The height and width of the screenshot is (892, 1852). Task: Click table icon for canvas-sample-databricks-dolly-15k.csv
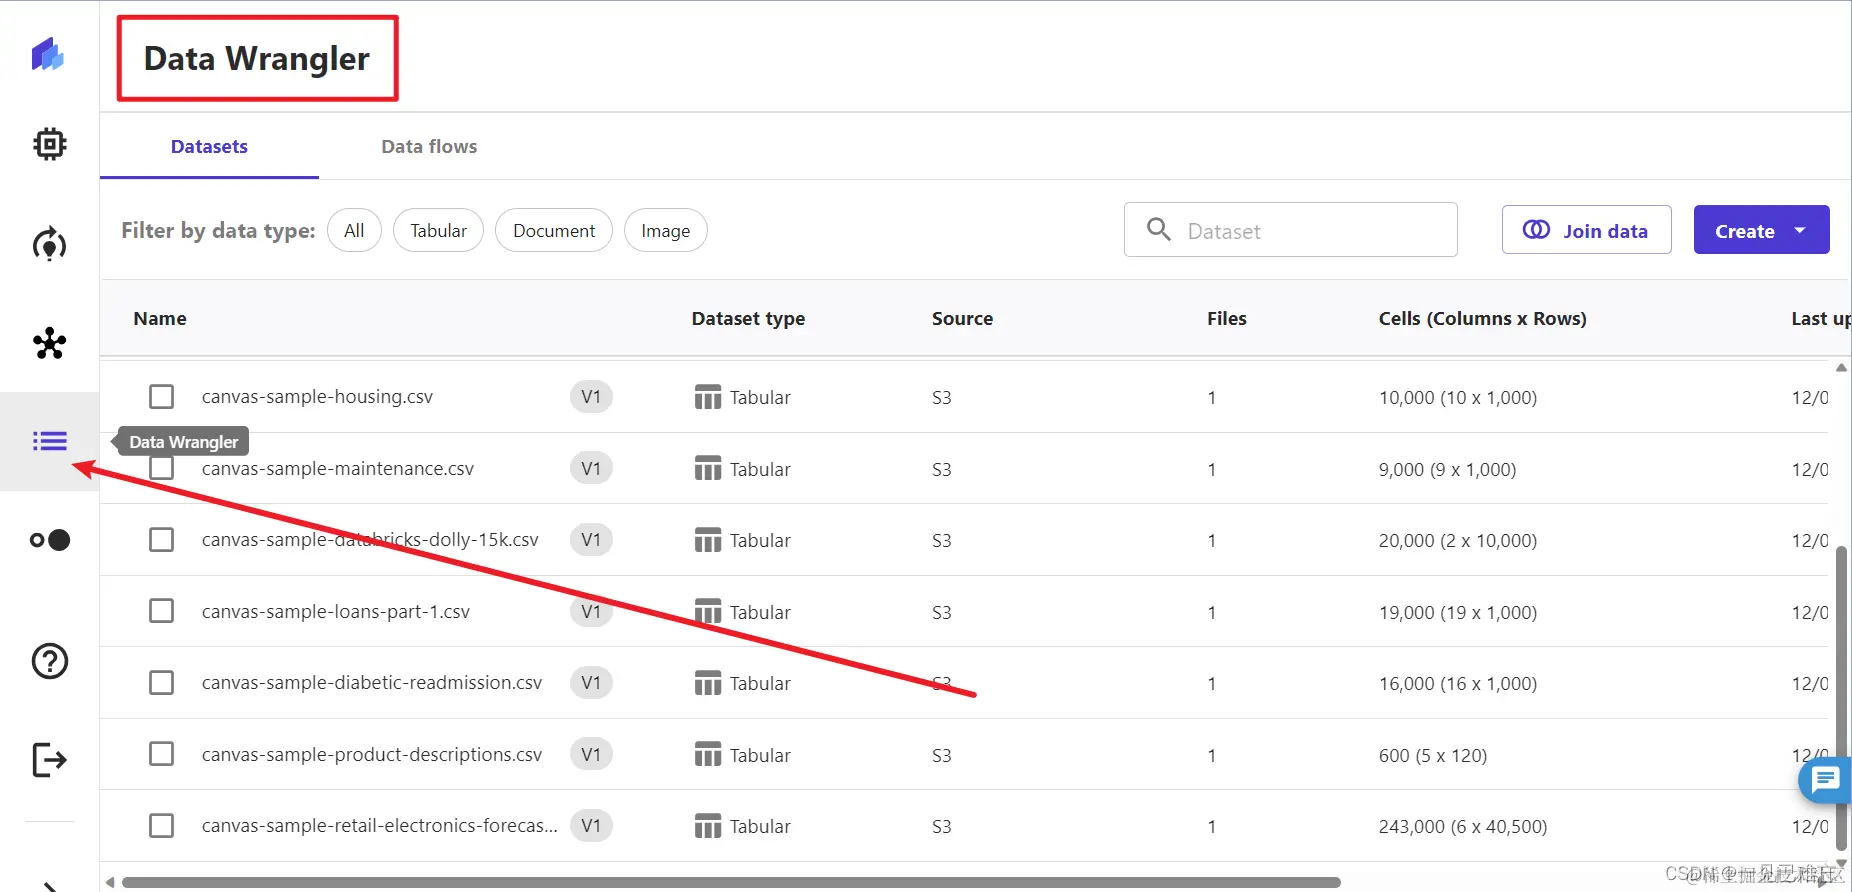pos(707,540)
